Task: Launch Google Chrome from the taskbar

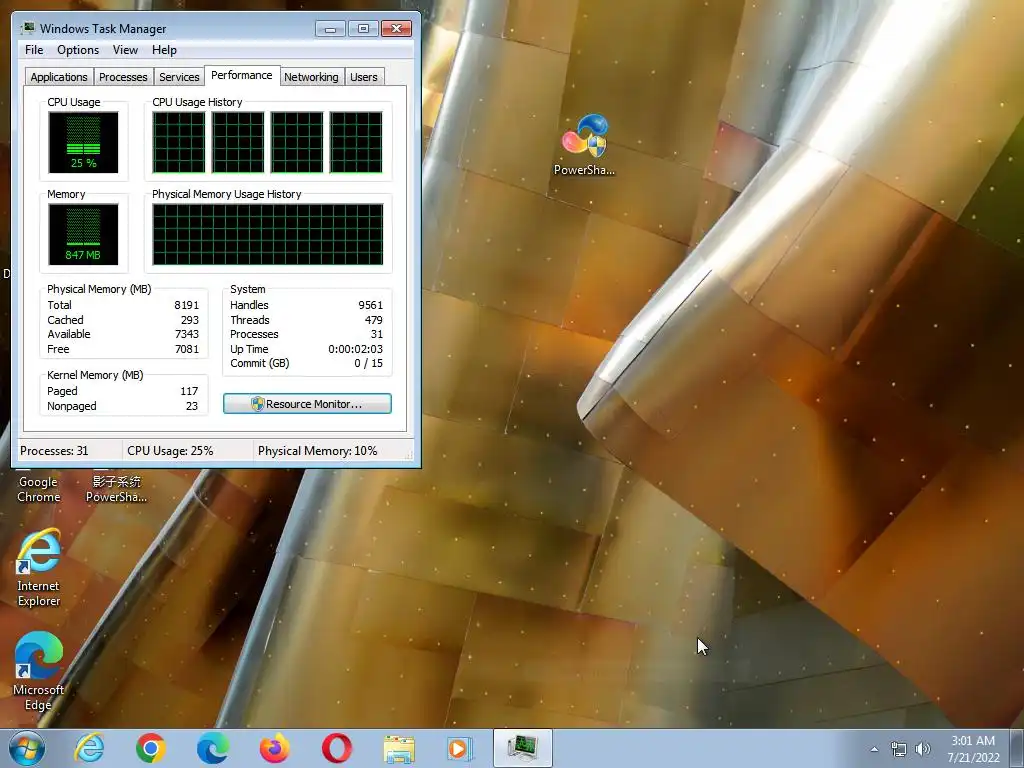Action: coord(151,748)
